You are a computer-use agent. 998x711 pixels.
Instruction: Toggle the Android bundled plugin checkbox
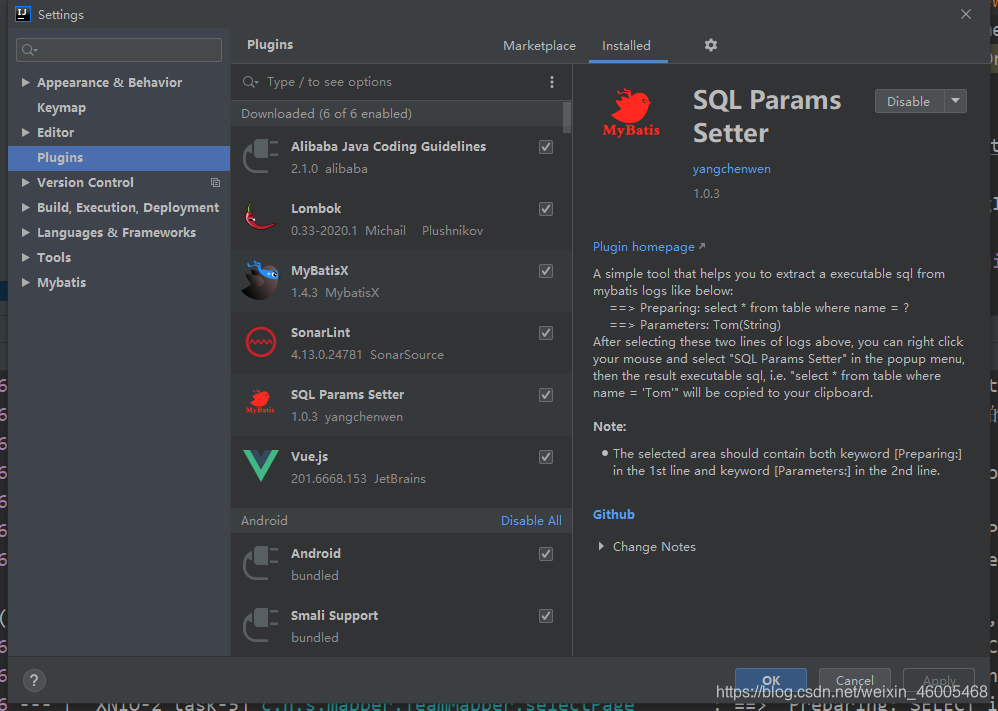[545, 554]
